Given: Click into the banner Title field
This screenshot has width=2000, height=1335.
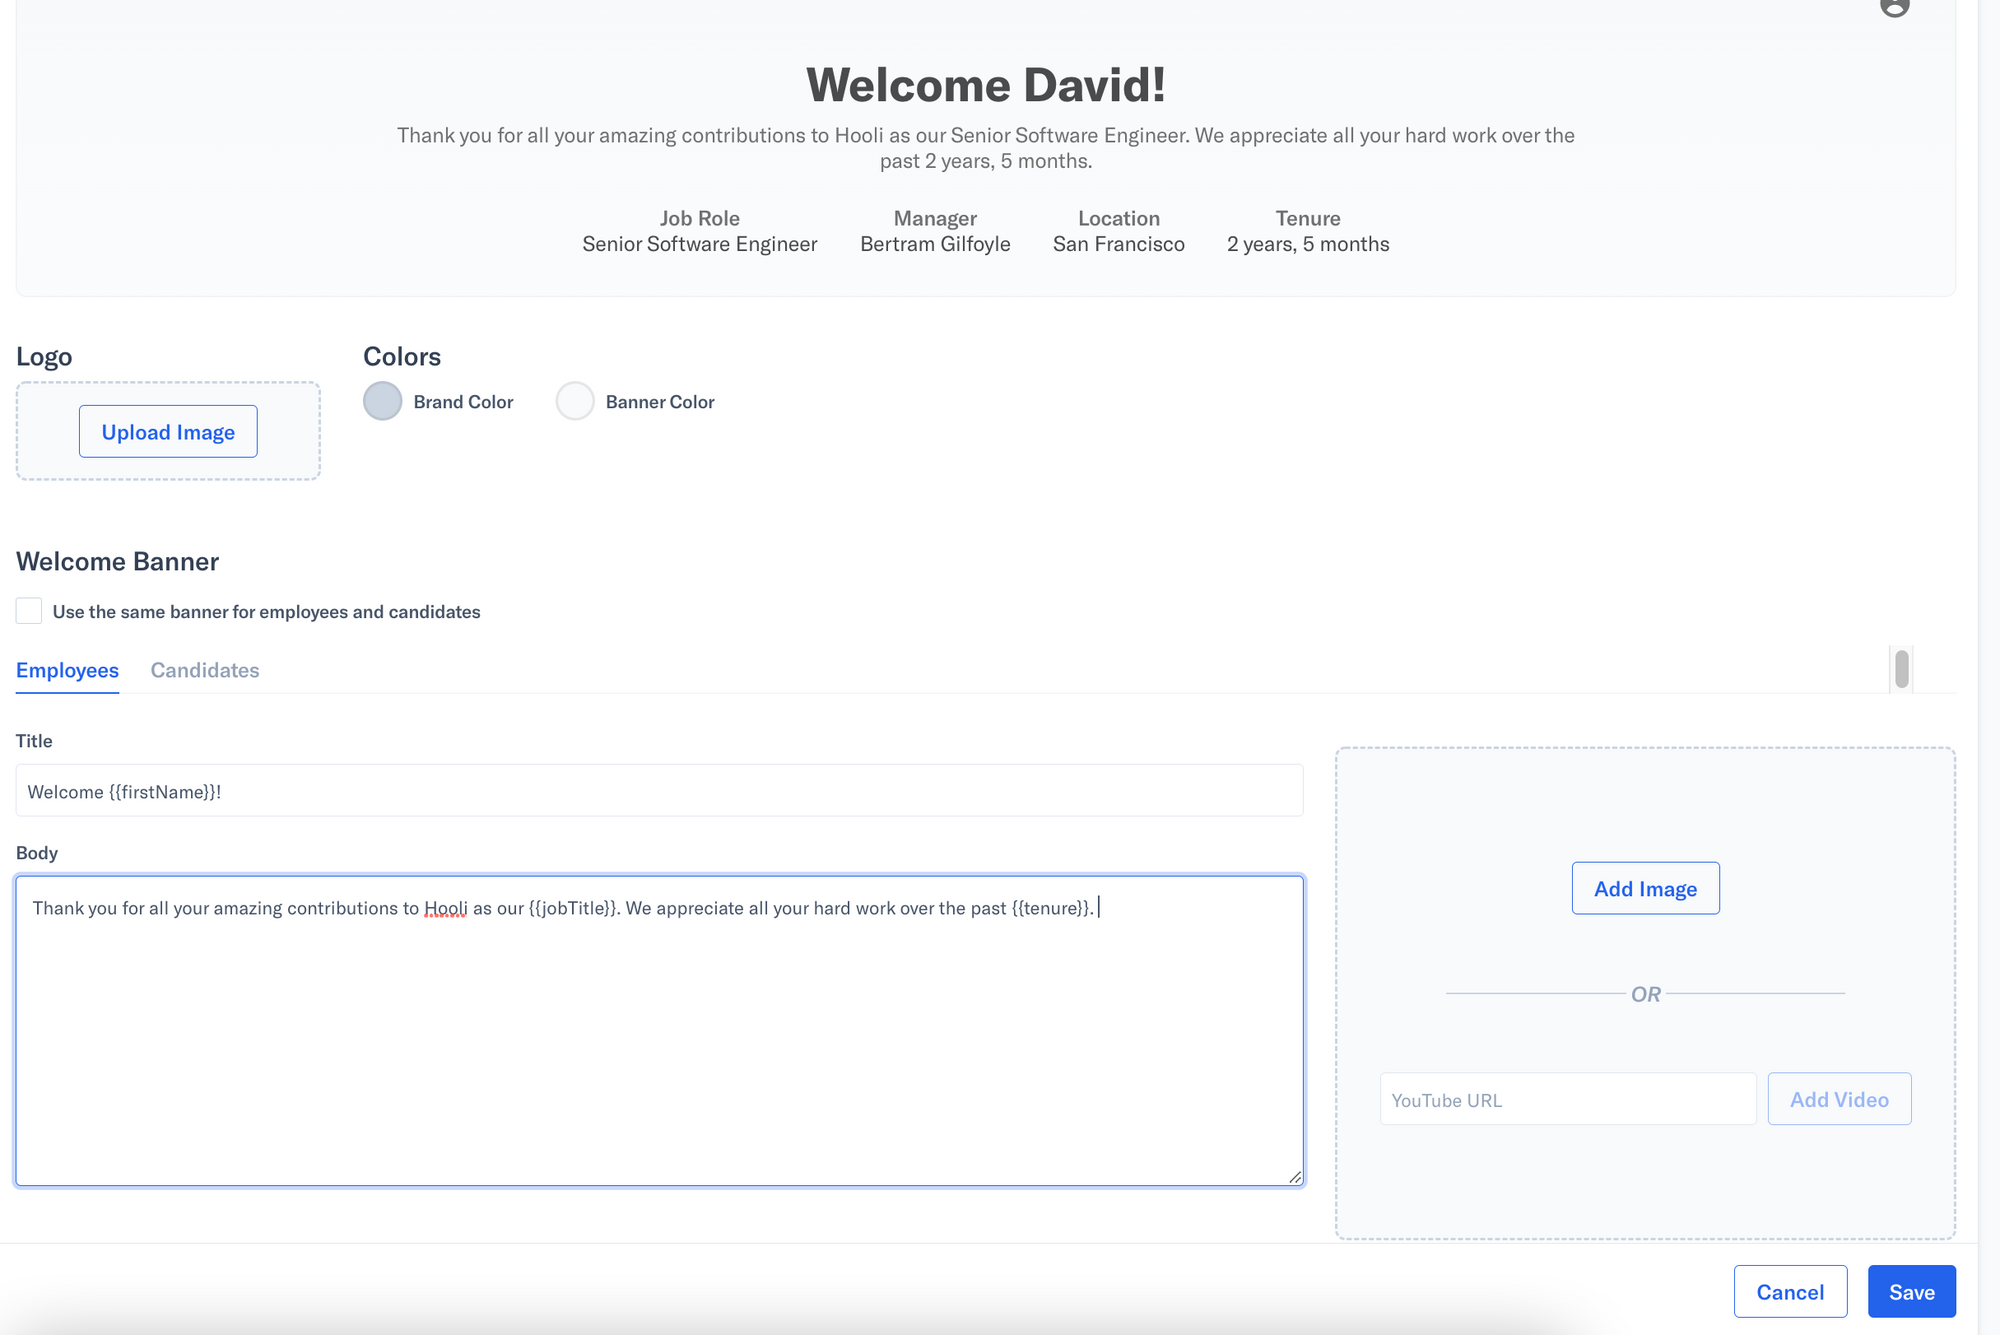Looking at the screenshot, I should click(x=659, y=791).
